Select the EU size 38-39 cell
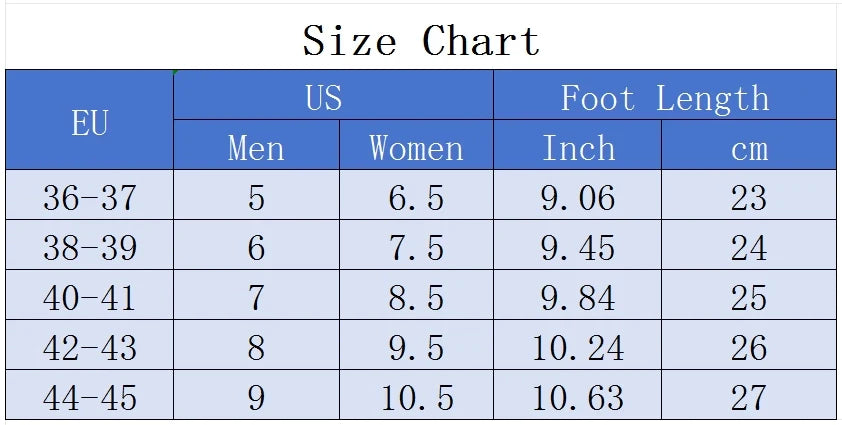Viewport: 842px width, 425px height. tap(89, 248)
